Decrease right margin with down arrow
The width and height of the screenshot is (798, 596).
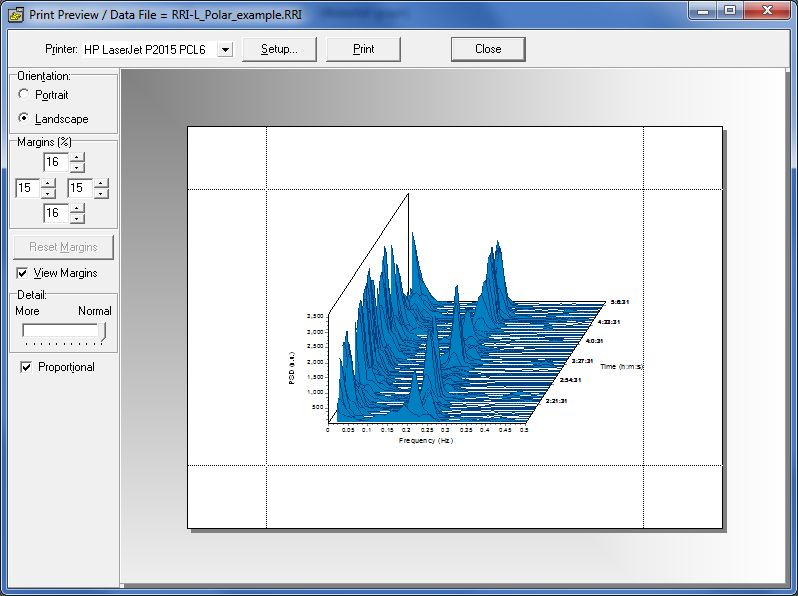coord(101,193)
